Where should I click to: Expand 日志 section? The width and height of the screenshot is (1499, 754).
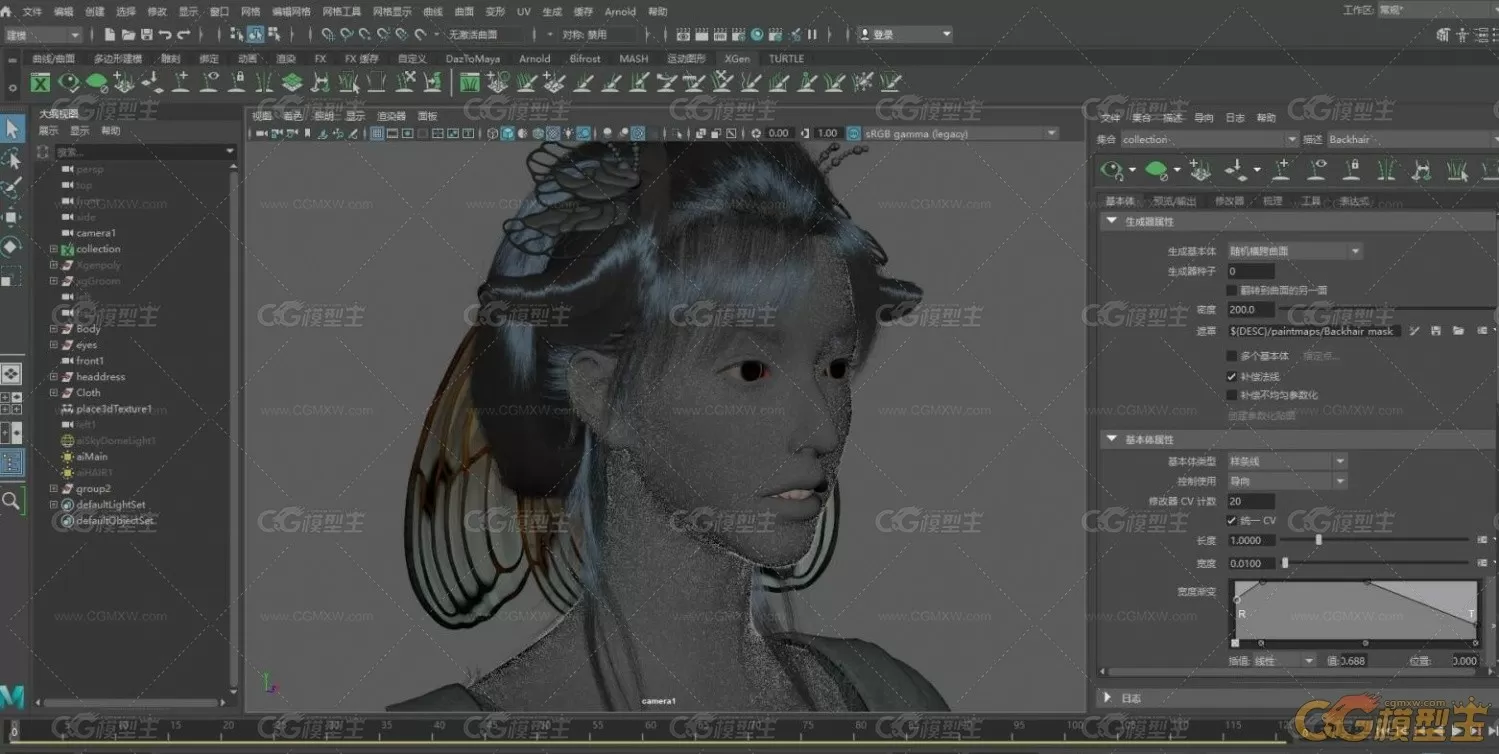(x=1109, y=698)
